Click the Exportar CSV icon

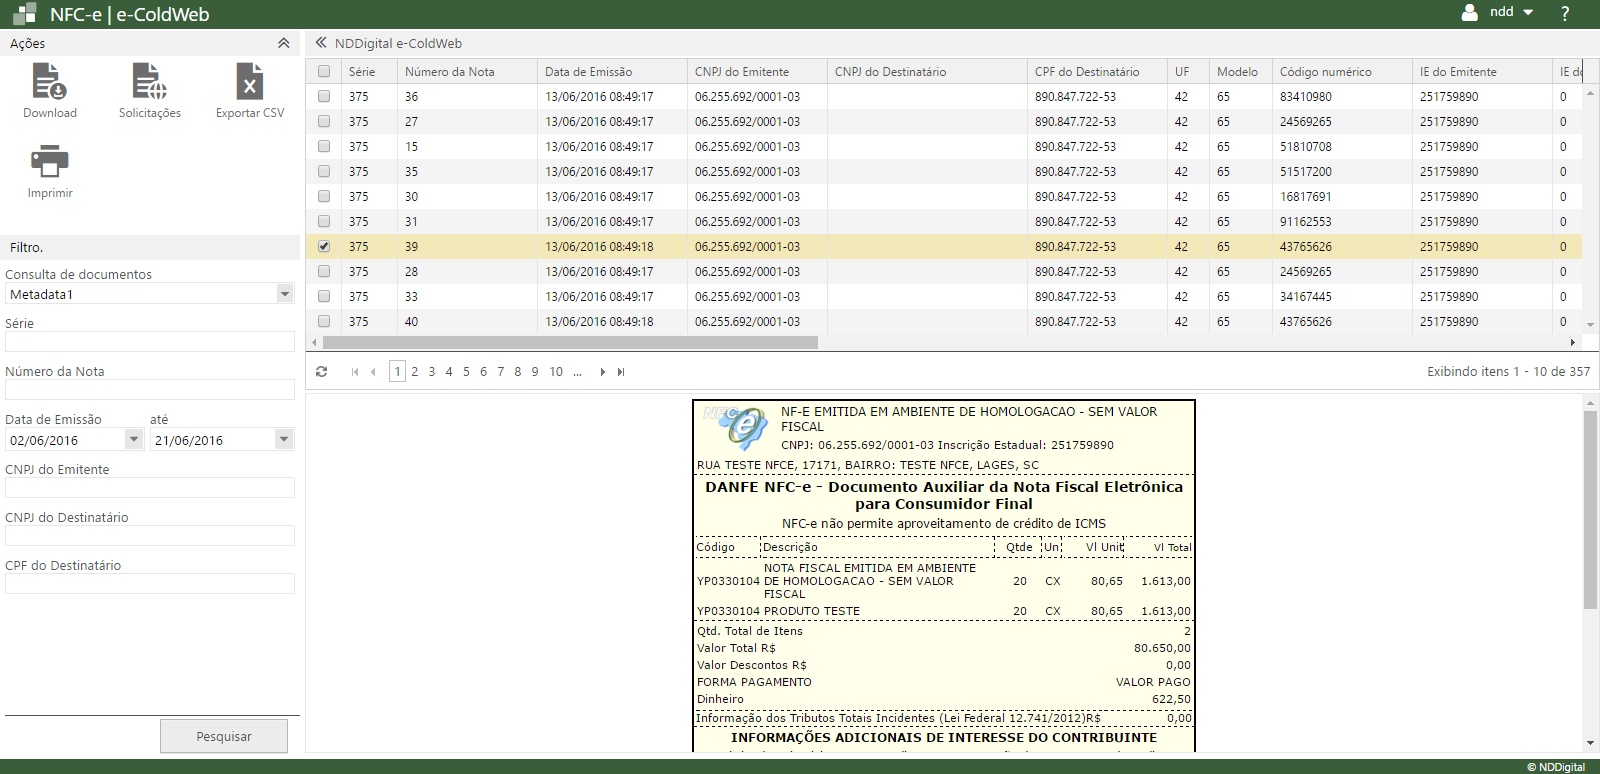(249, 82)
